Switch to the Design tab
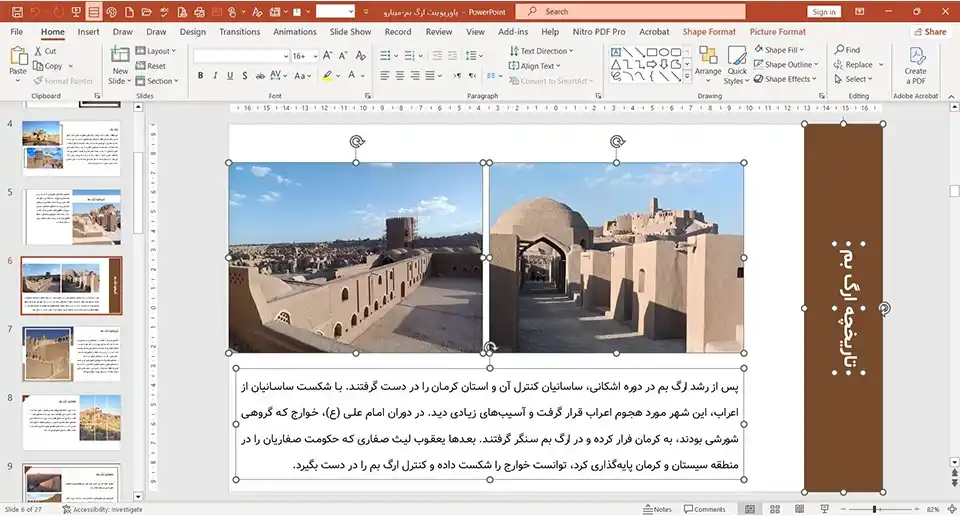Screen dimensions: 960x516 193,32
